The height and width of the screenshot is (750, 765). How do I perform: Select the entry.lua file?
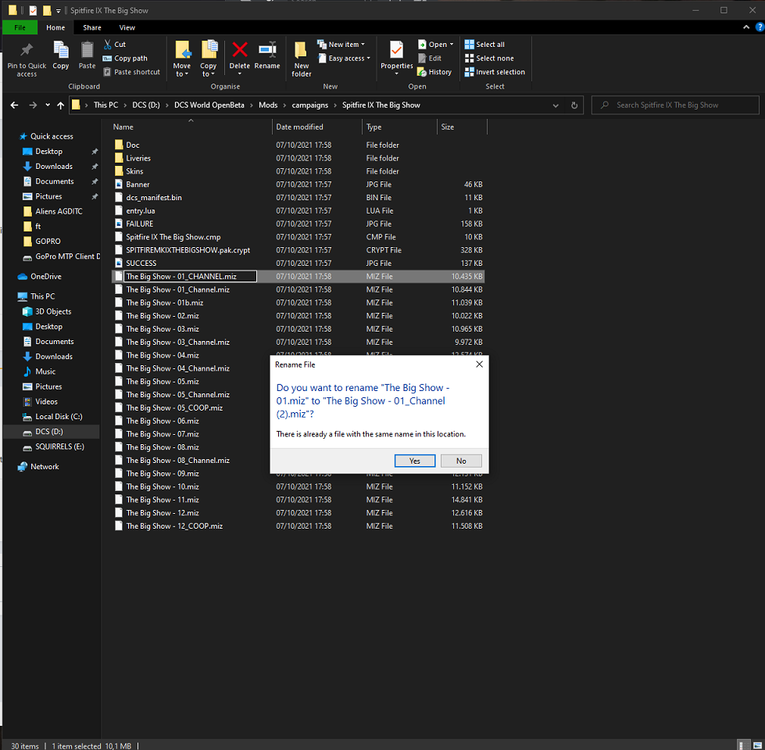point(141,211)
